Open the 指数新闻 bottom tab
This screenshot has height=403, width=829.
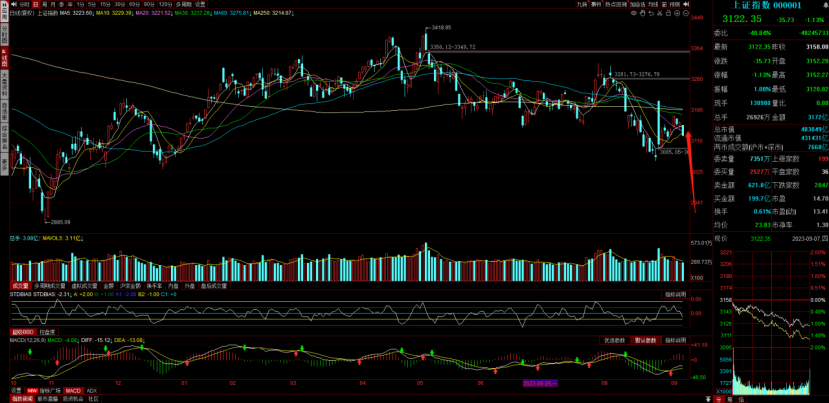click(22, 399)
